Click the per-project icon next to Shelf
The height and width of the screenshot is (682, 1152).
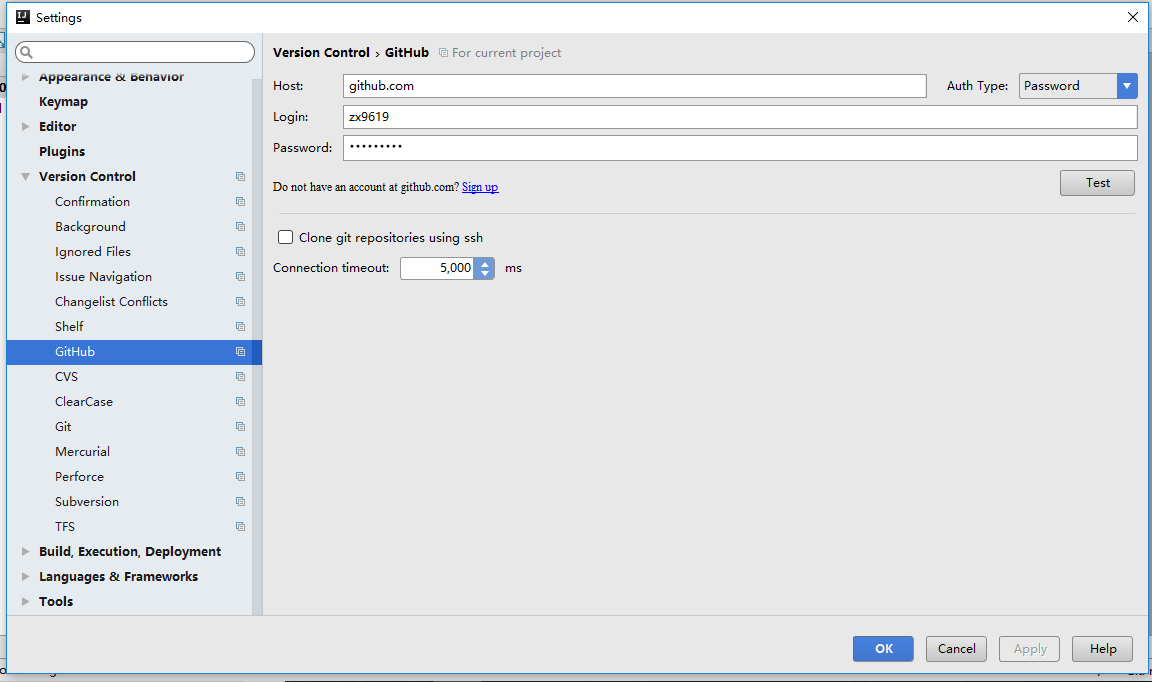point(240,327)
